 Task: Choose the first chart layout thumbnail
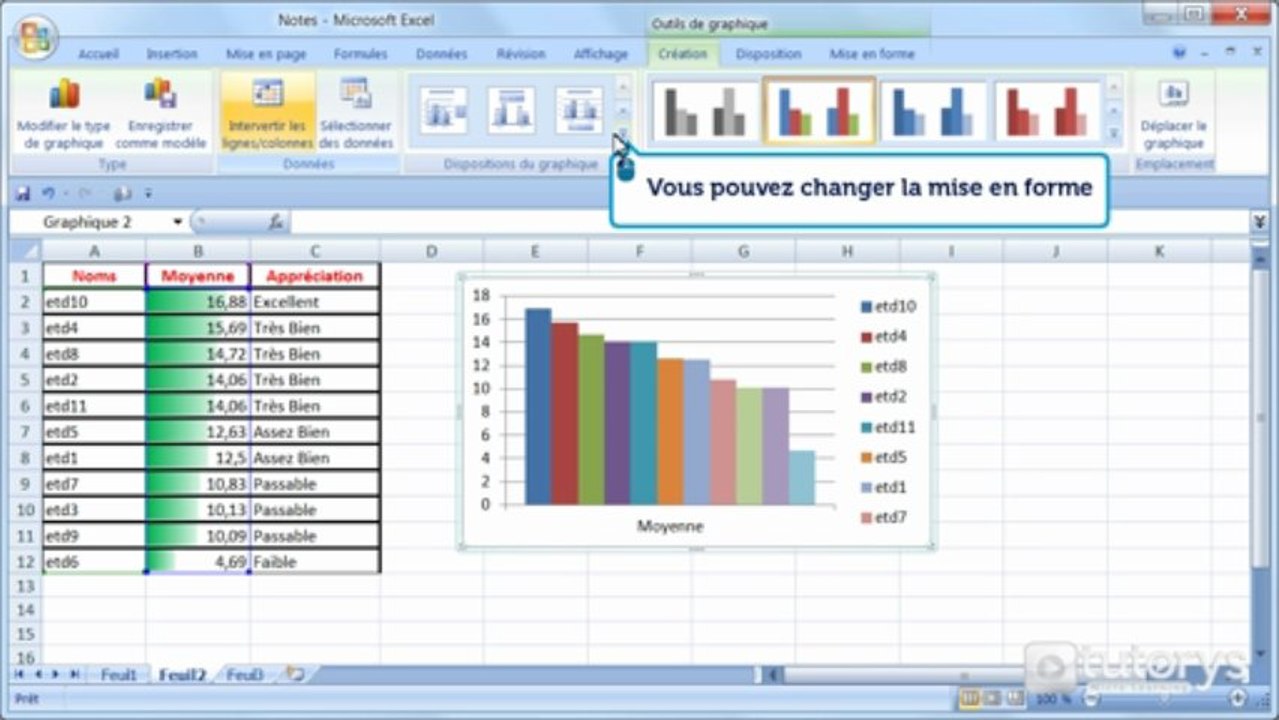point(443,110)
